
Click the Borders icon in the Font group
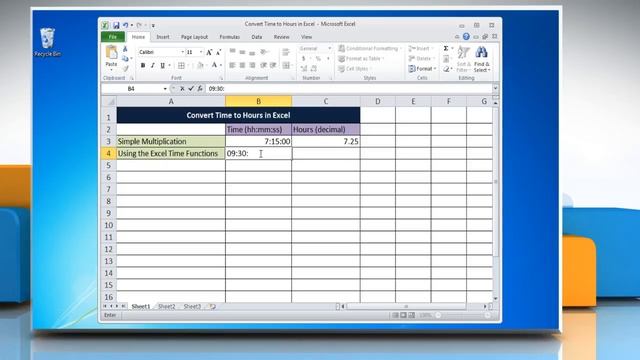pos(181,65)
